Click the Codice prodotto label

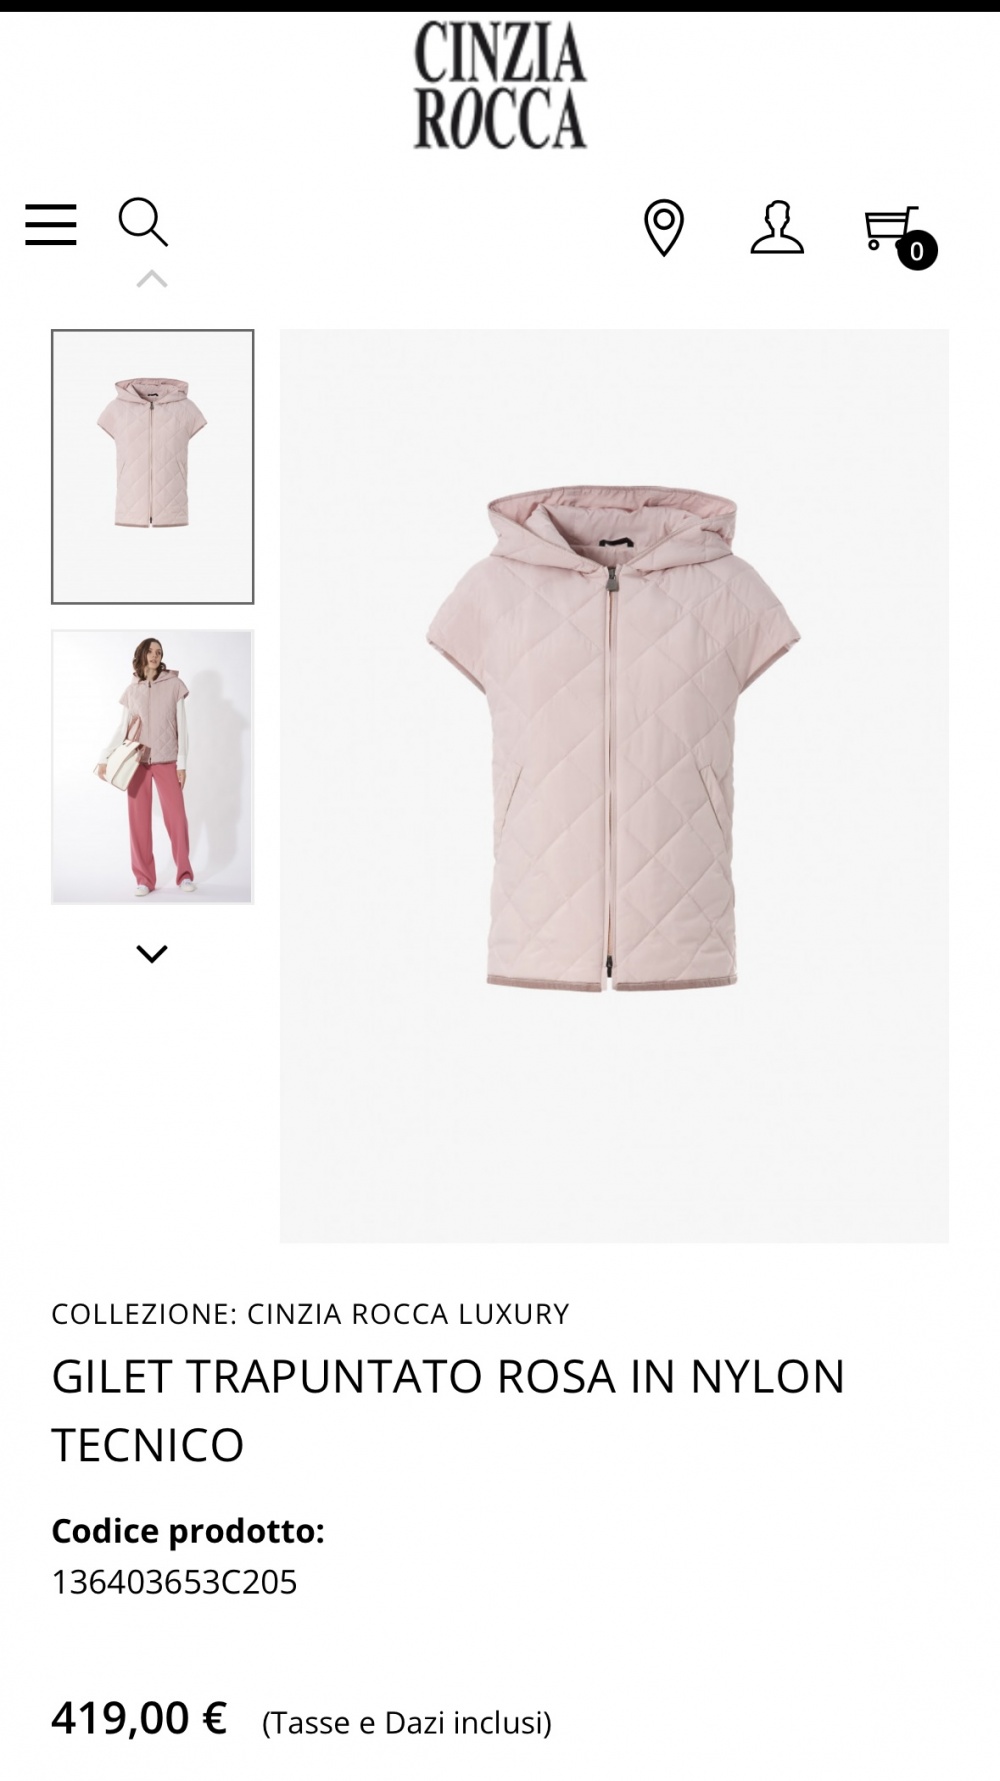point(188,1531)
